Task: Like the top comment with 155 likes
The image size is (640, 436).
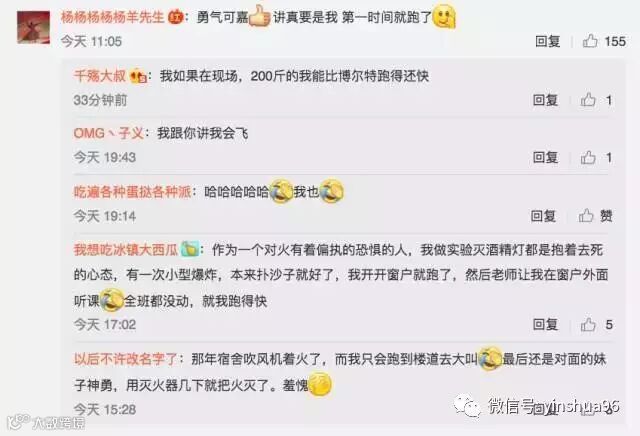Action: [590, 41]
